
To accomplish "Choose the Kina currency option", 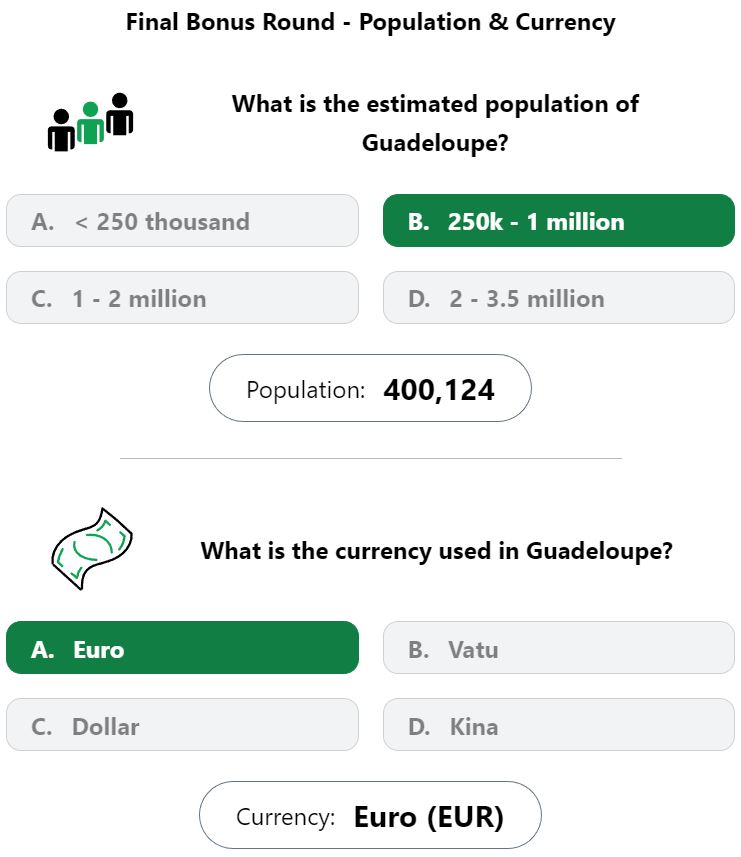I will (558, 725).
